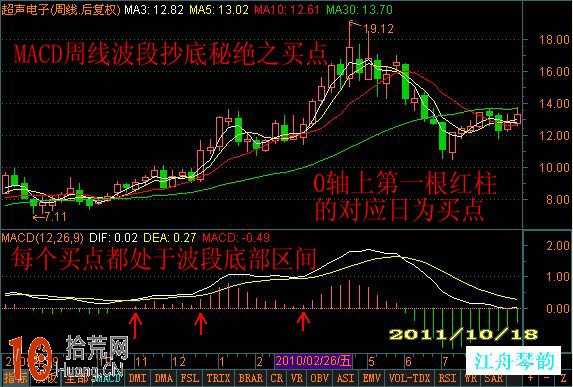This screenshot has height=387, width=573.
Task: Click month 12 on the time axis
Action: point(179,362)
